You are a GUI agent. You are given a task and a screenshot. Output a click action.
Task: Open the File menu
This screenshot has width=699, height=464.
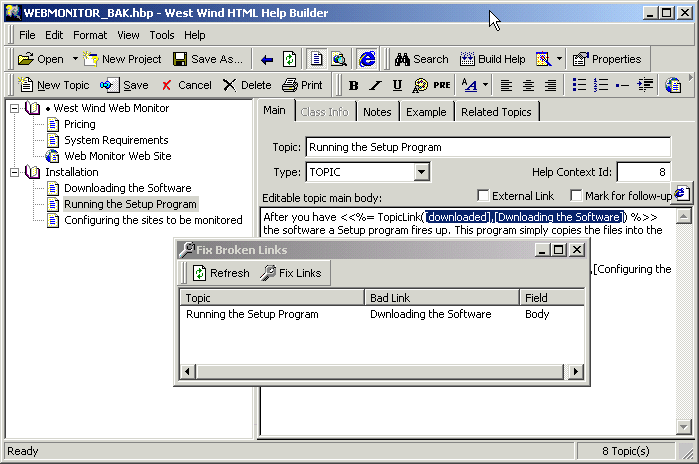[27, 35]
